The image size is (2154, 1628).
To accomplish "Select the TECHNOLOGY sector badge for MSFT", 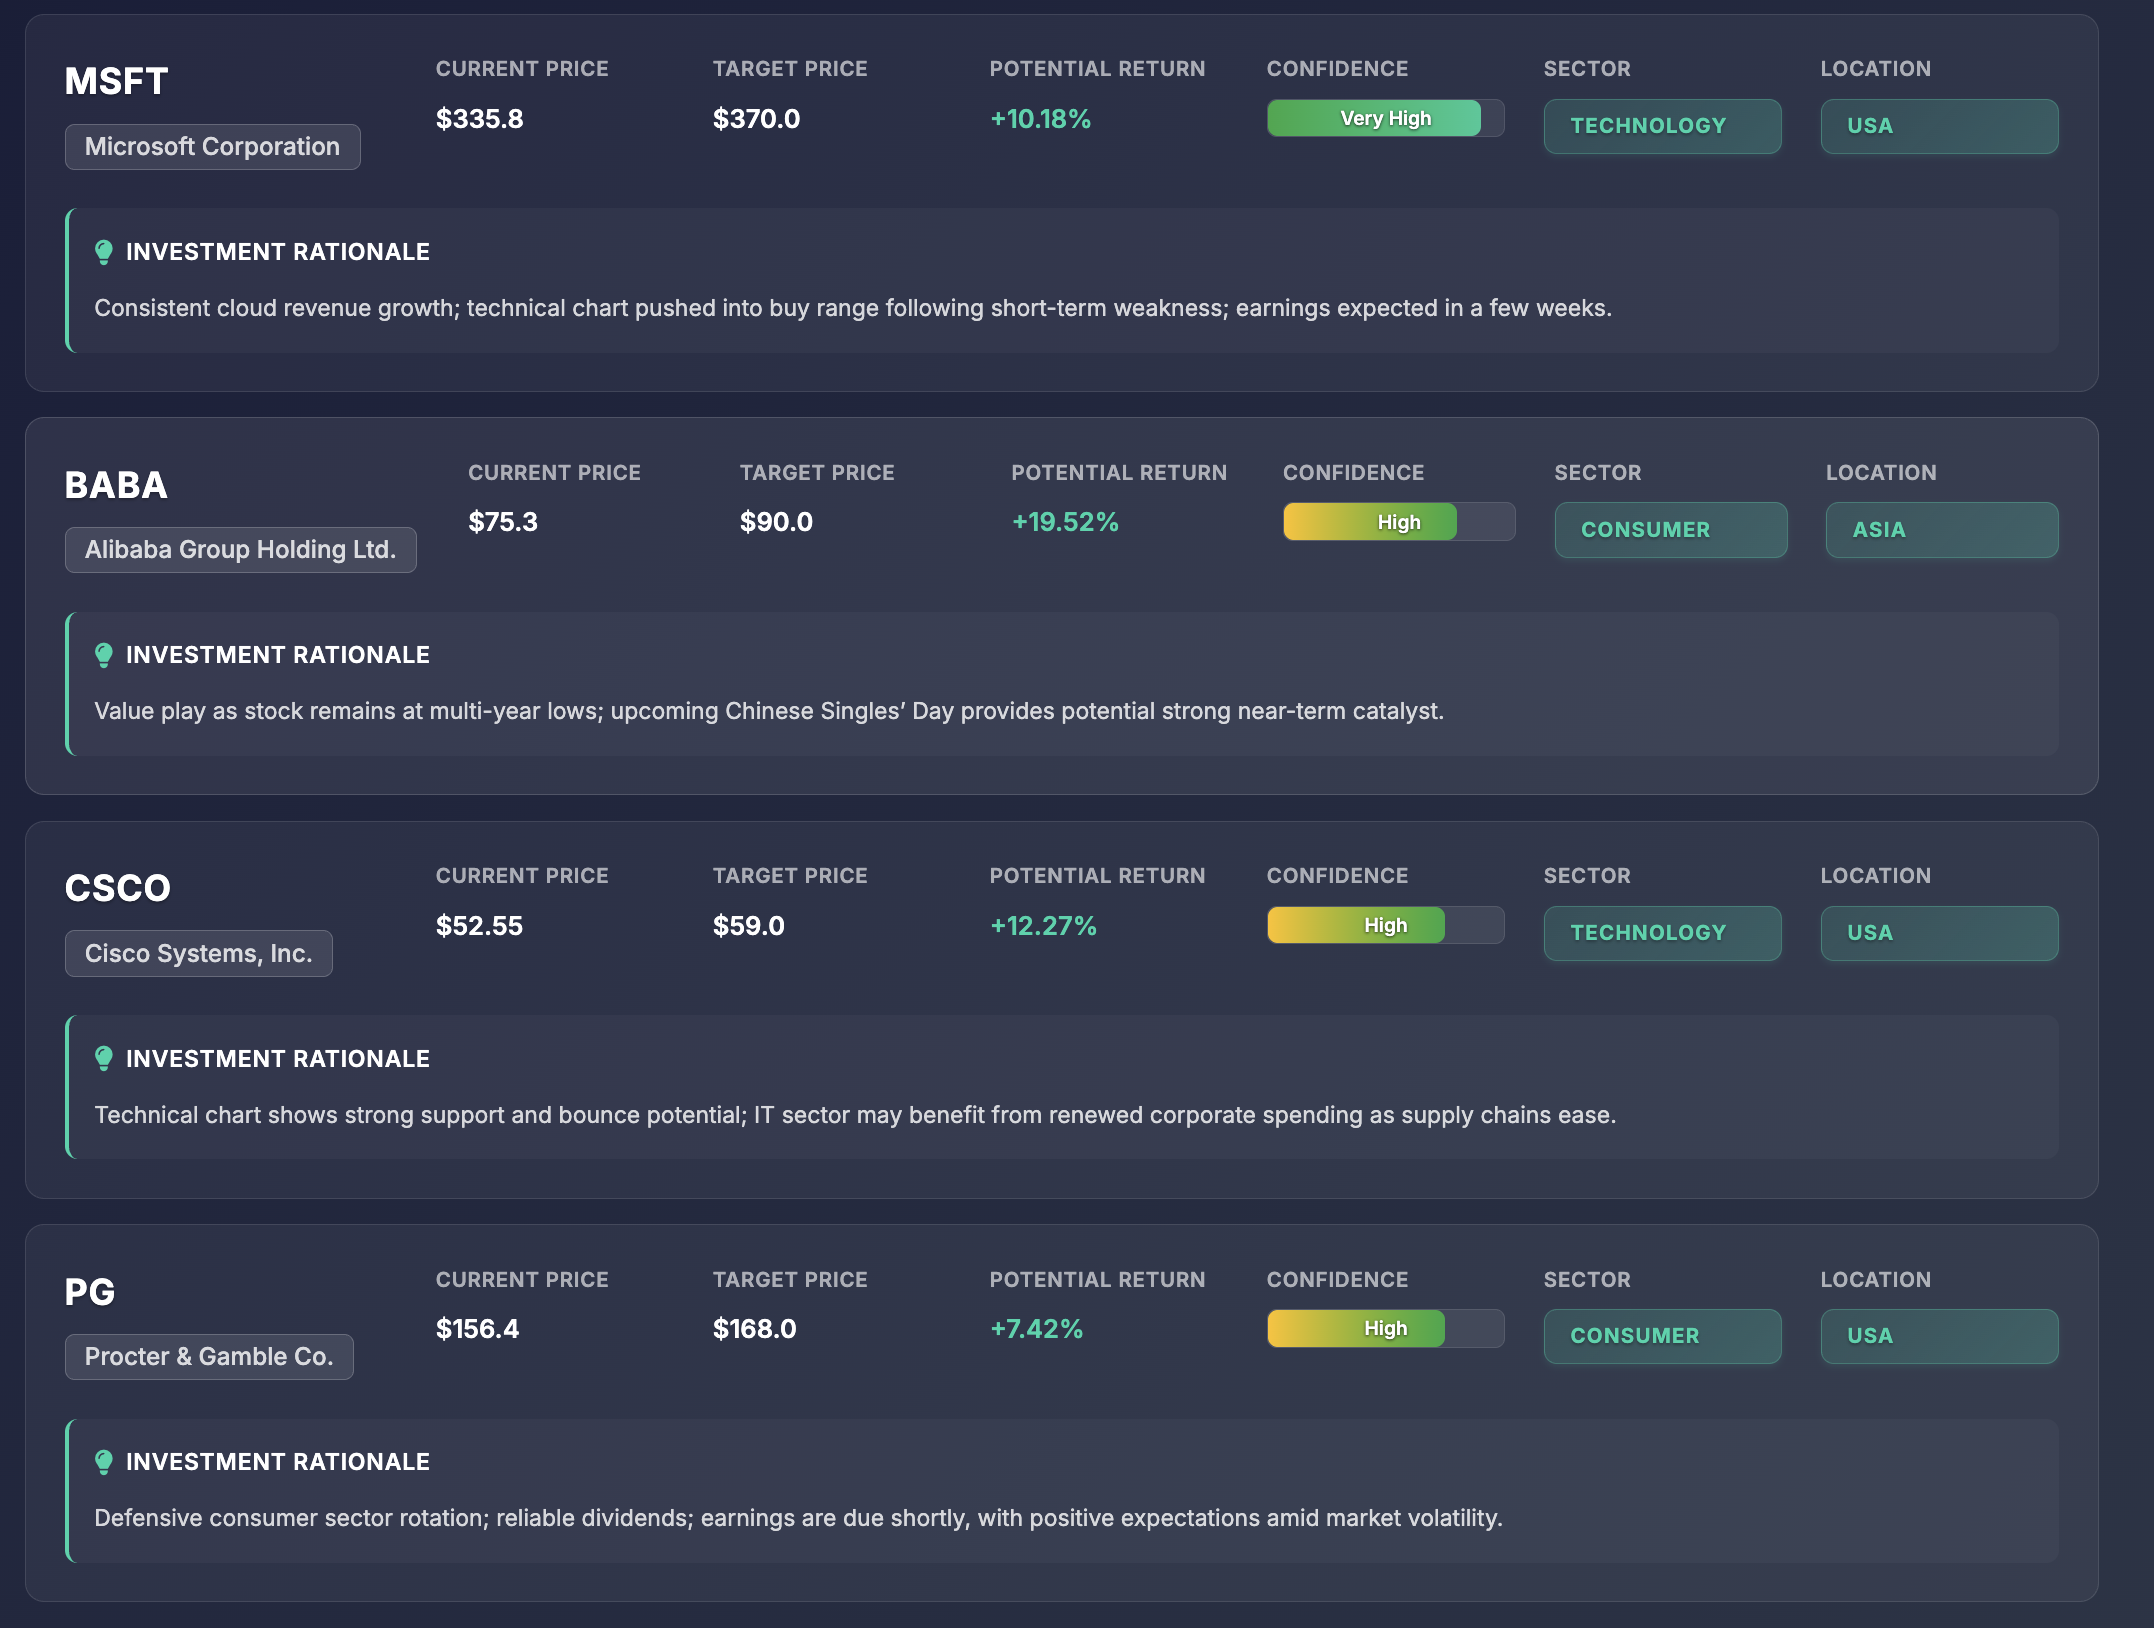I will click(1662, 126).
